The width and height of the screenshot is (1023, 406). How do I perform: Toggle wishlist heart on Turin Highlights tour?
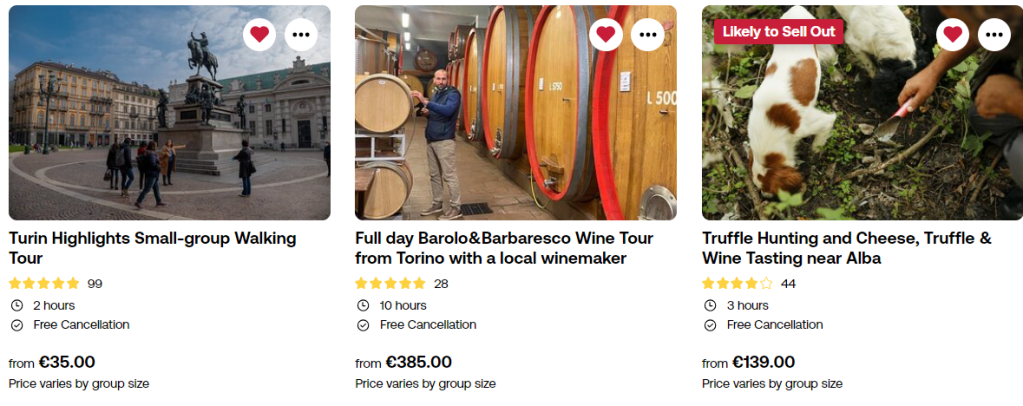[x=260, y=35]
